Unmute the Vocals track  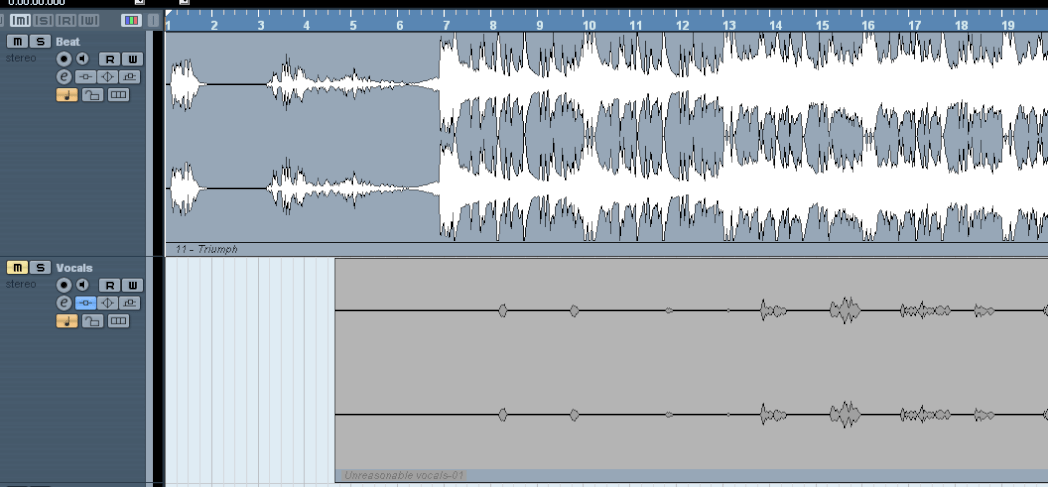pos(17,268)
